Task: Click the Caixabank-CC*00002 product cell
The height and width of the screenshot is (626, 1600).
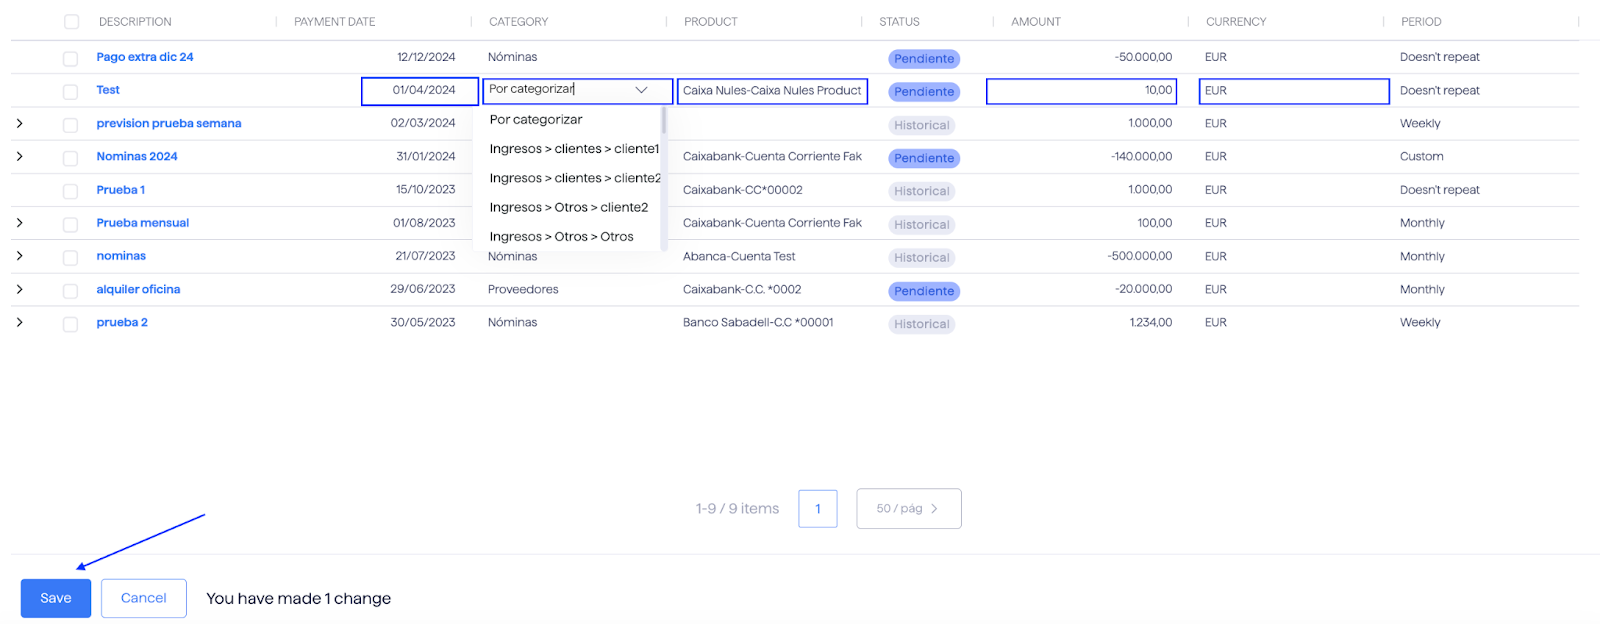Action: (x=743, y=190)
